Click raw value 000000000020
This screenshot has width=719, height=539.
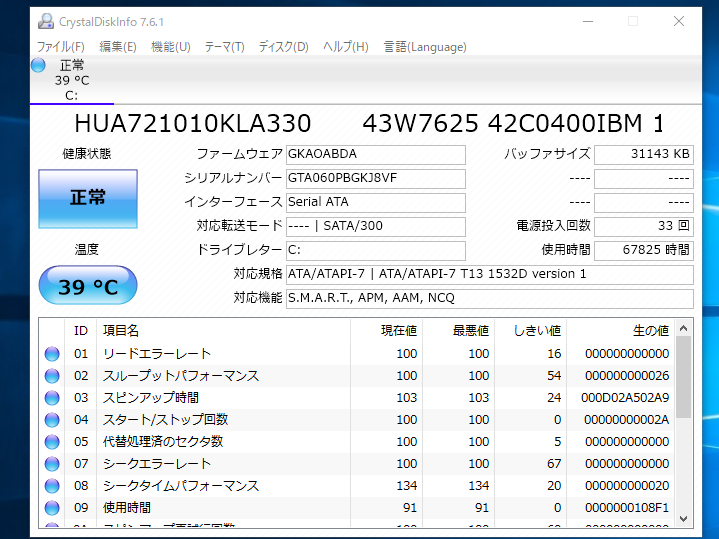(x=627, y=486)
